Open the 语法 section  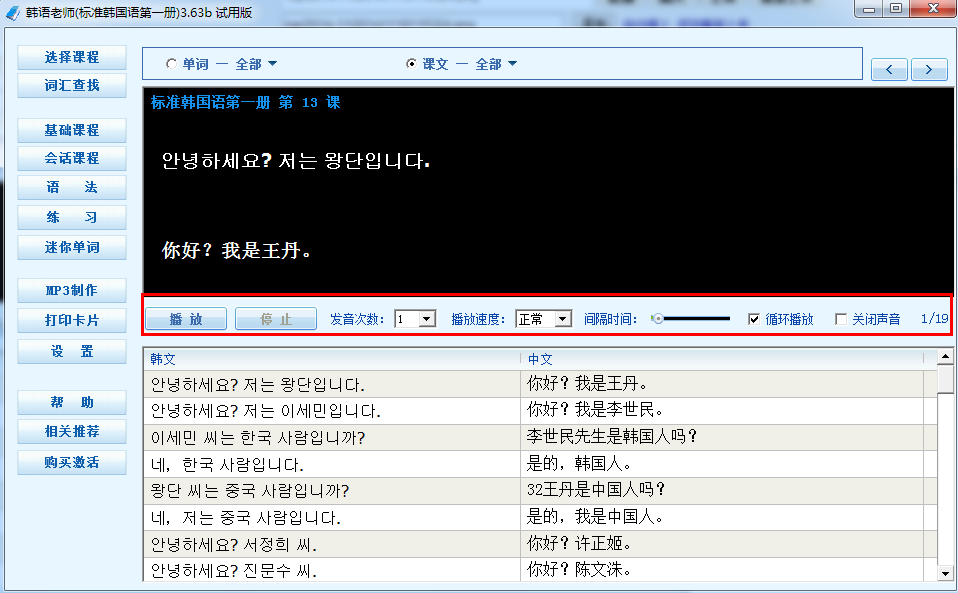(x=72, y=187)
